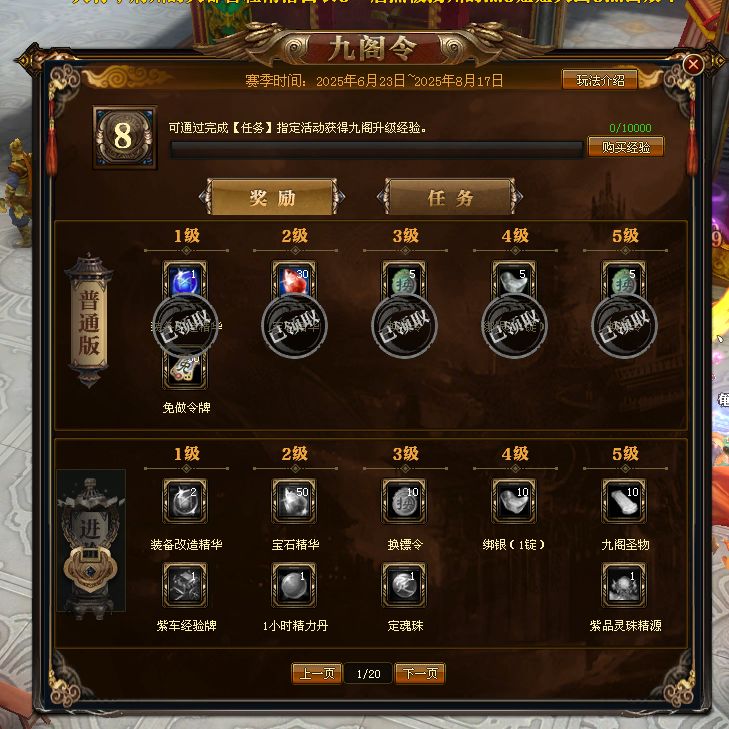Viewport: 729px width, 729px height.
Task: Click the 免做令牌 token icon
Action: click(x=185, y=370)
